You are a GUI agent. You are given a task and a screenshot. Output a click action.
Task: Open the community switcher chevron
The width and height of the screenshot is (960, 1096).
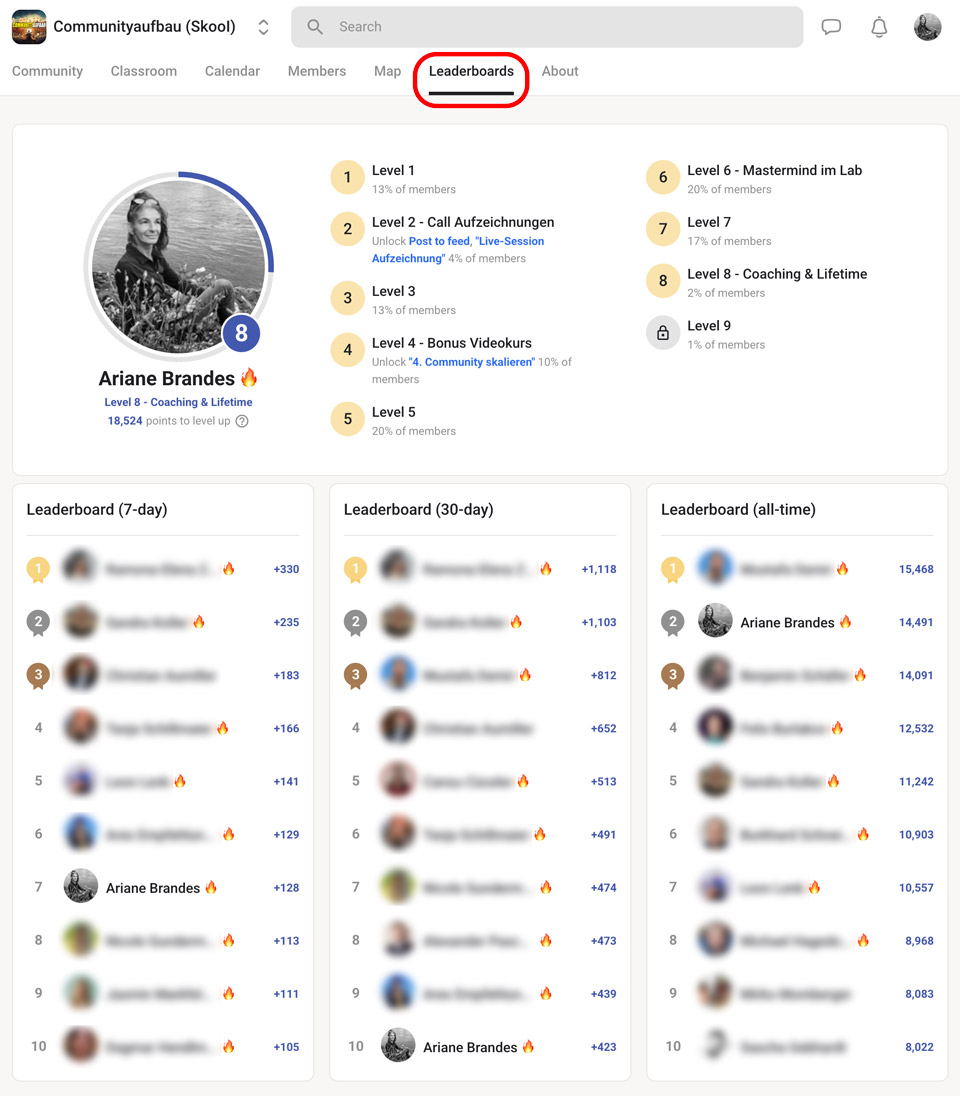[263, 27]
